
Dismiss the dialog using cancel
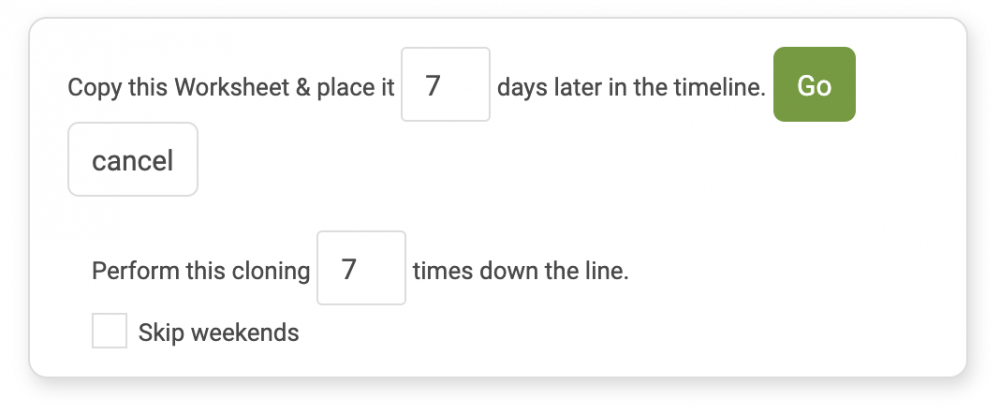pyautogui.click(x=133, y=159)
